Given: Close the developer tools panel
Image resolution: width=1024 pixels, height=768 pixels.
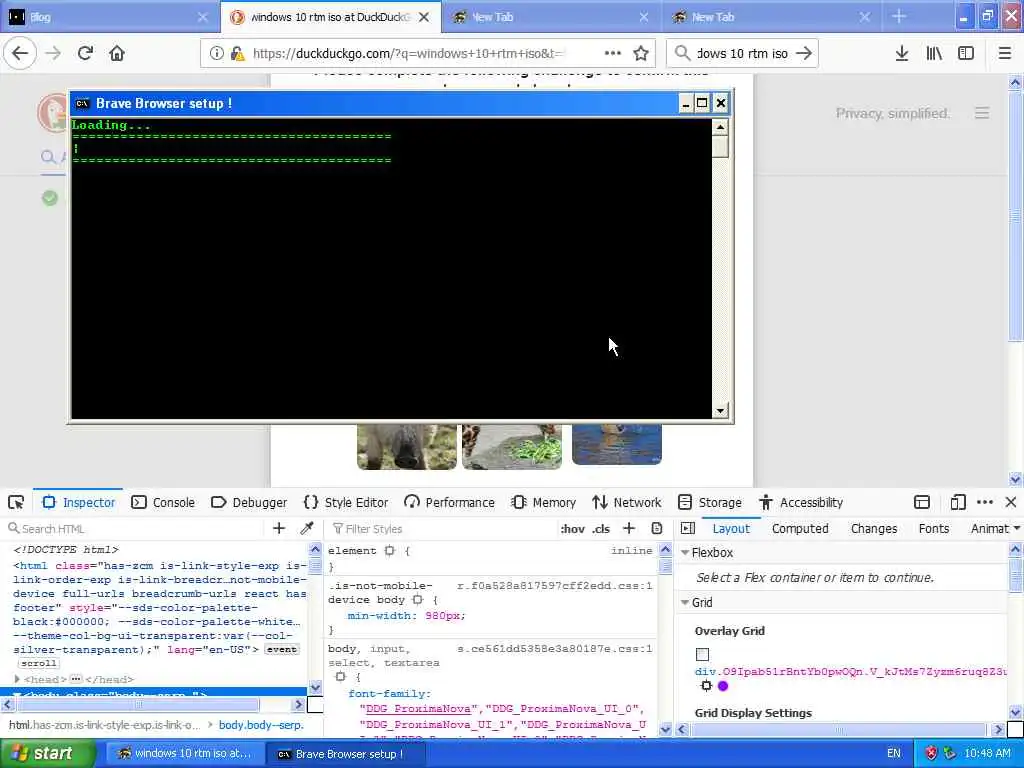Looking at the screenshot, I should pyautogui.click(x=1011, y=502).
